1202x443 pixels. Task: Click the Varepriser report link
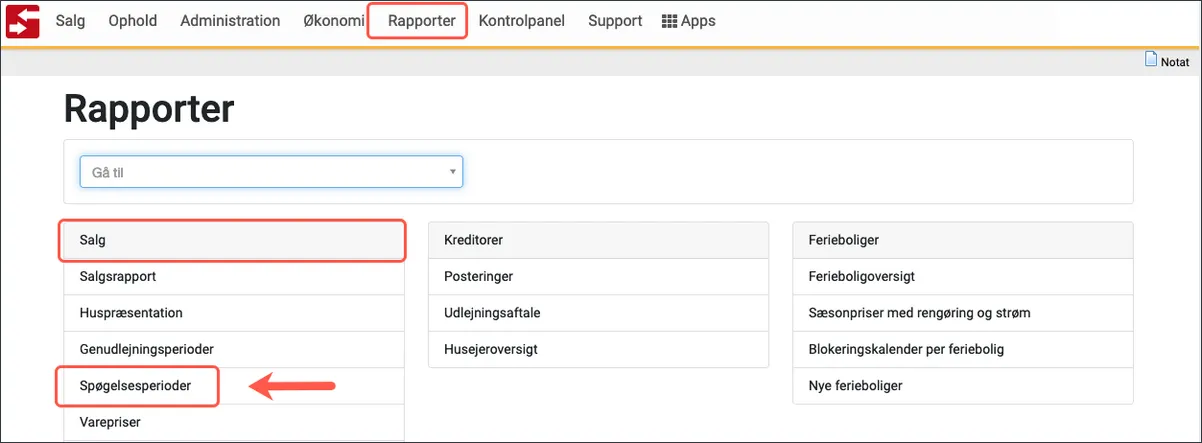tap(110, 422)
